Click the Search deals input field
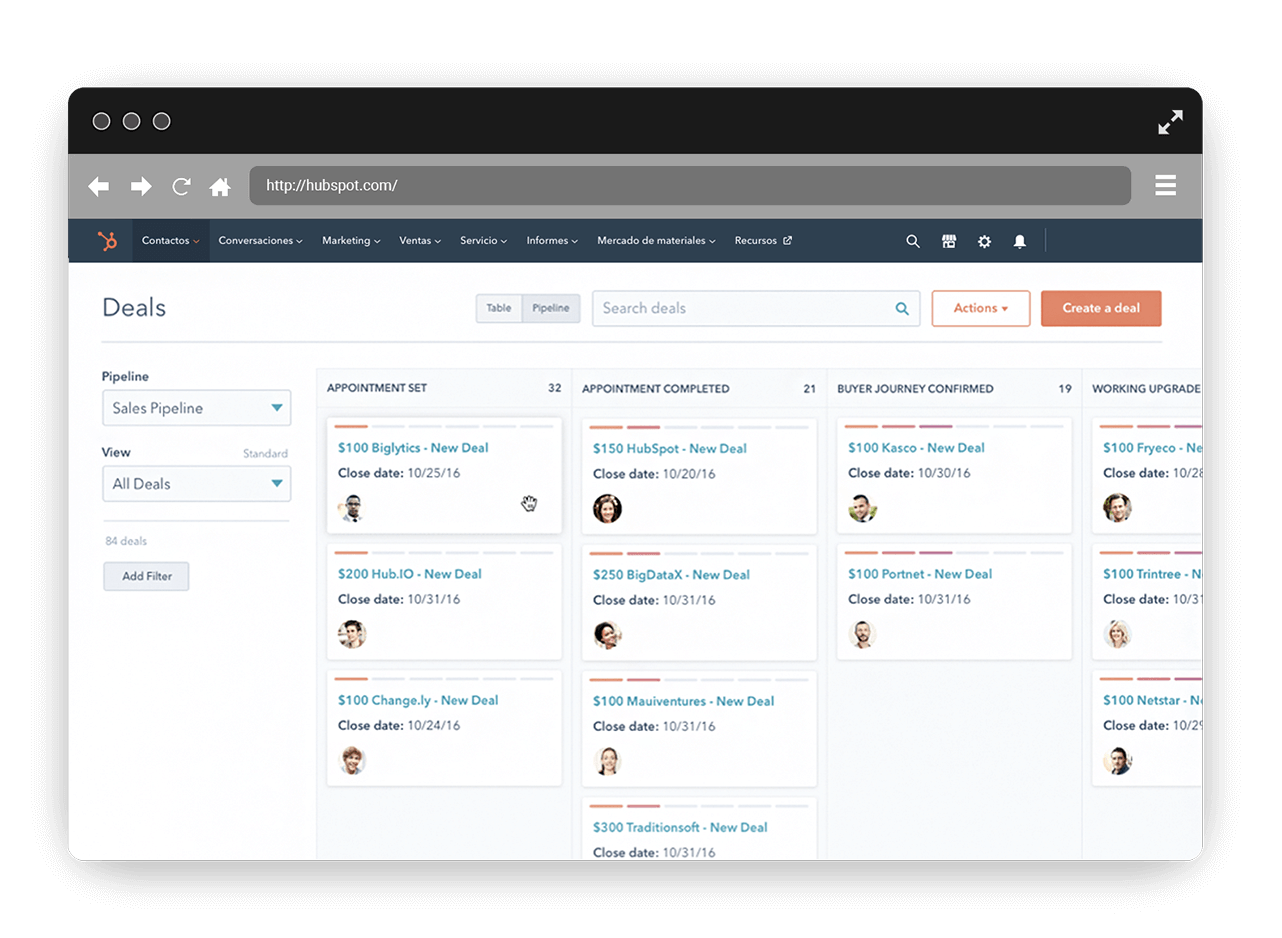The width and height of the screenshot is (1282, 938). (756, 308)
